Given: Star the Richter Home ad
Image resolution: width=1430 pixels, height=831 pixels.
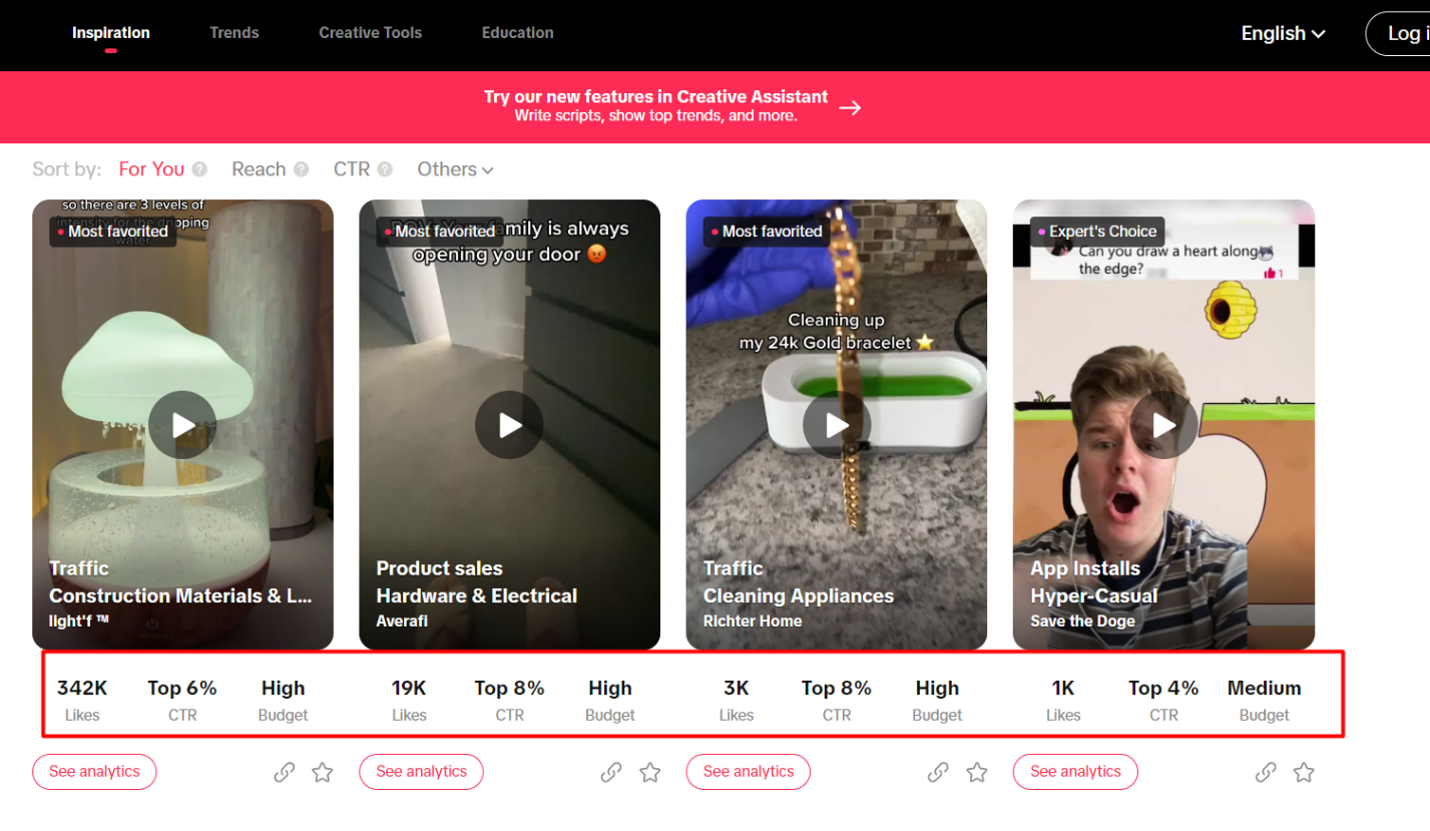Looking at the screenshot, I should 977,772.
